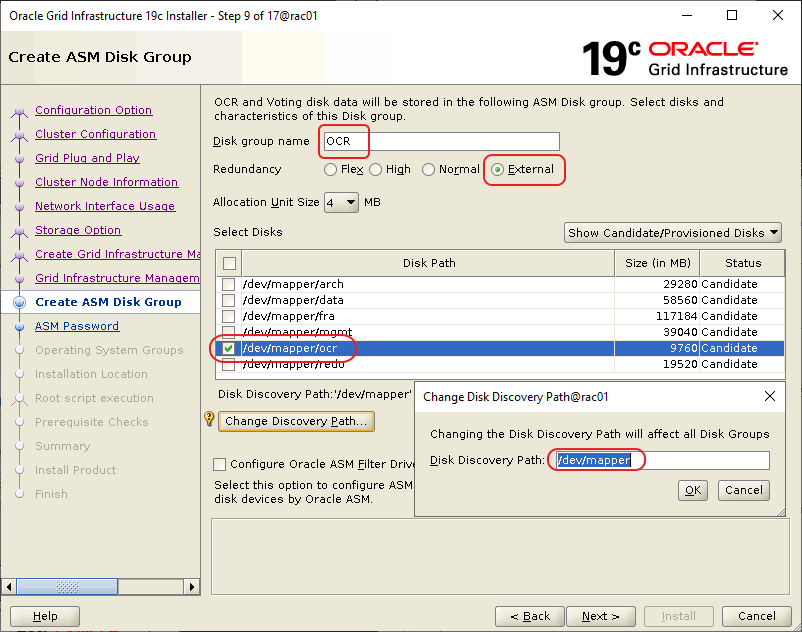Uncheck the /dev/mapper/ocr disk checkbox
The width and height of the screenshot is (802, 632).
pyautogui.click(x=229, y=348)
